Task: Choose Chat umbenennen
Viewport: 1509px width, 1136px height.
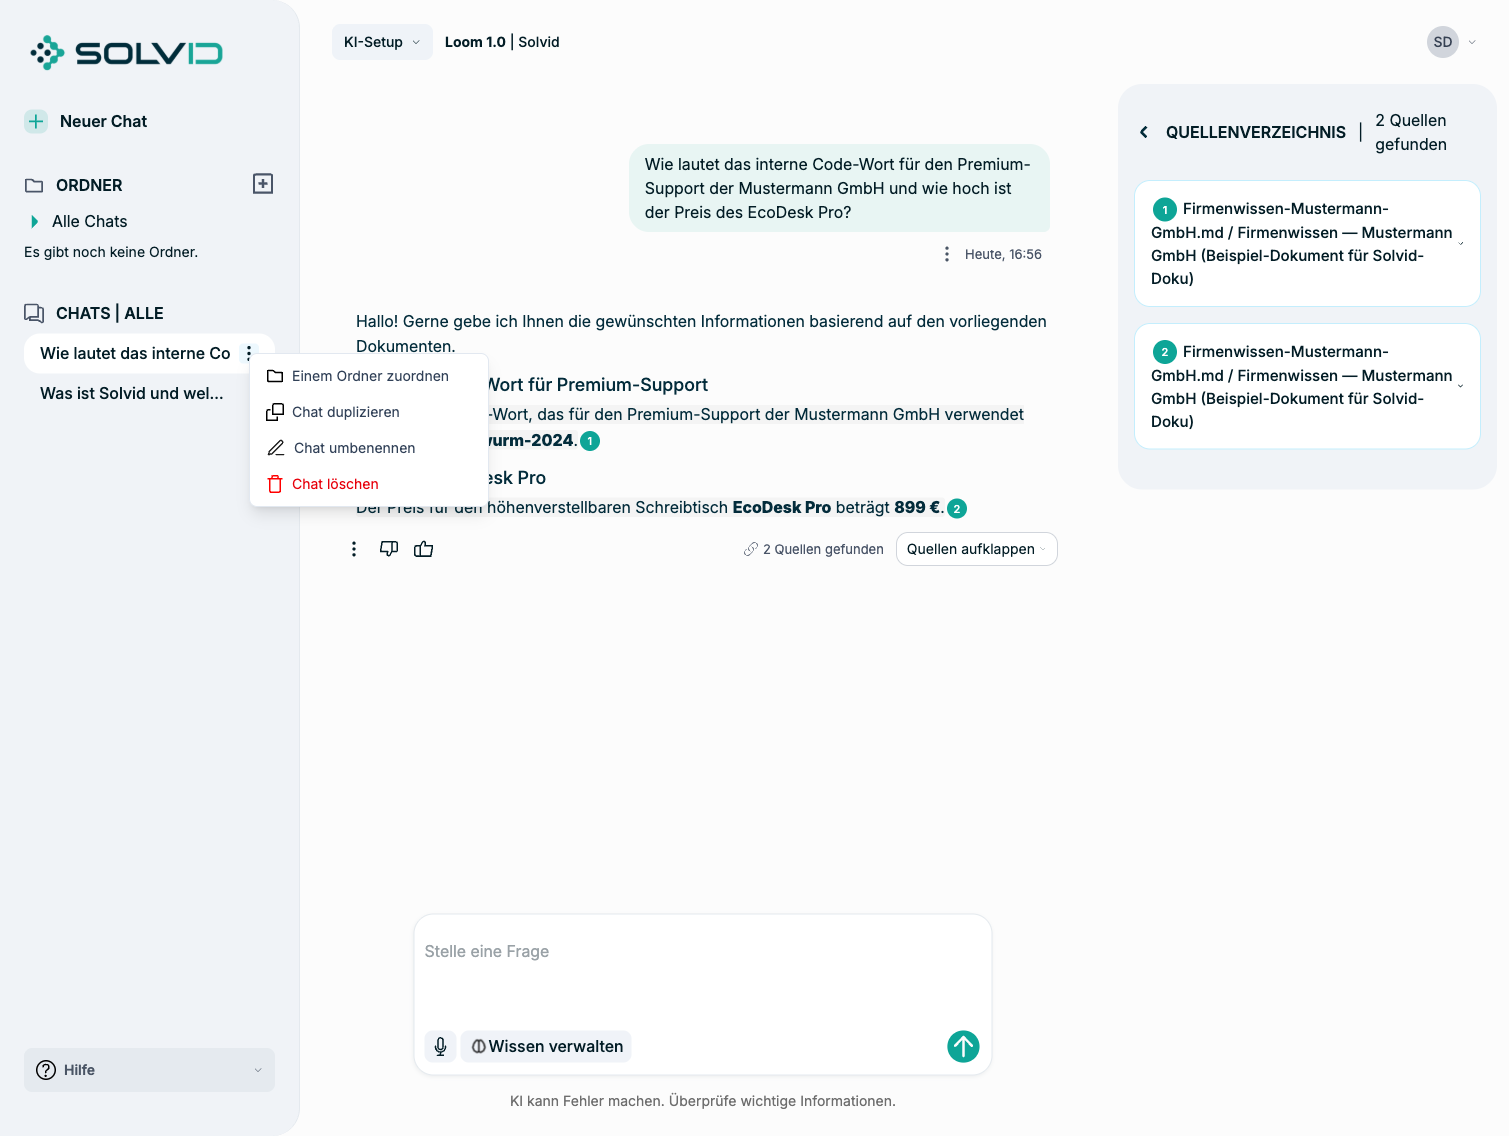Action: point(369,448)
